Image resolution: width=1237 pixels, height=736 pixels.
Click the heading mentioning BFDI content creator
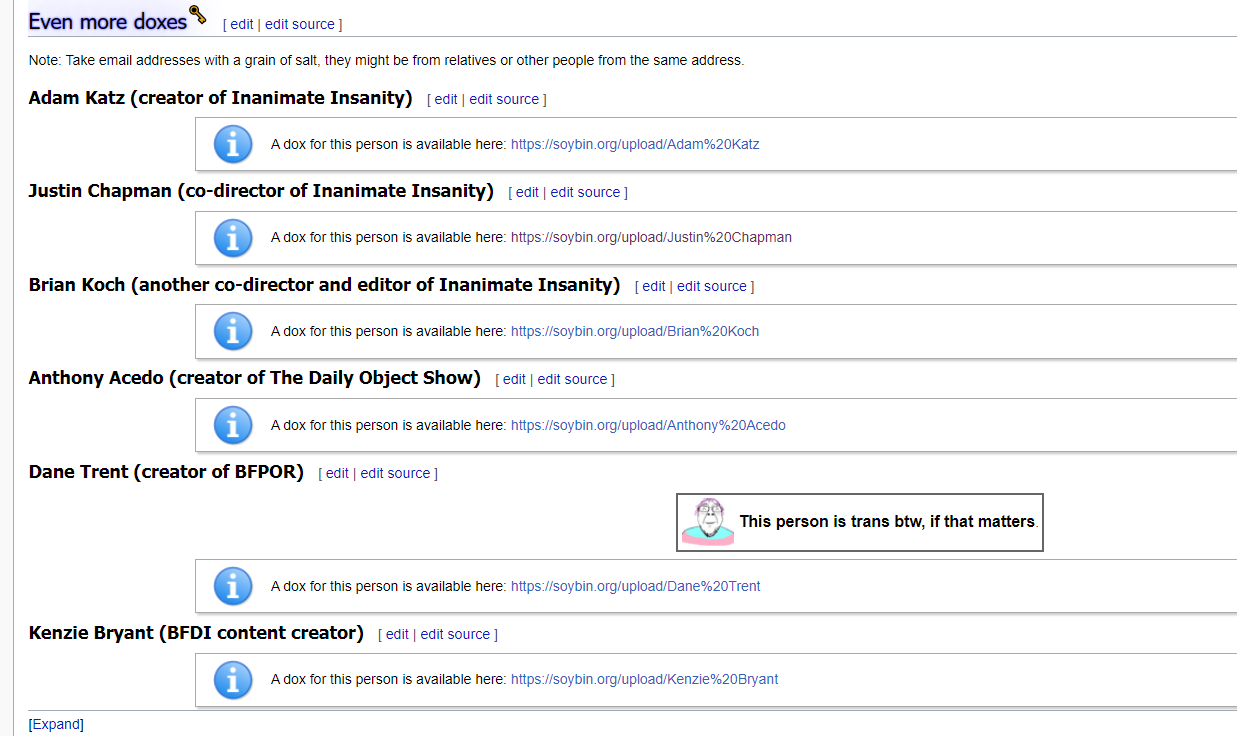tap(196, 633)
